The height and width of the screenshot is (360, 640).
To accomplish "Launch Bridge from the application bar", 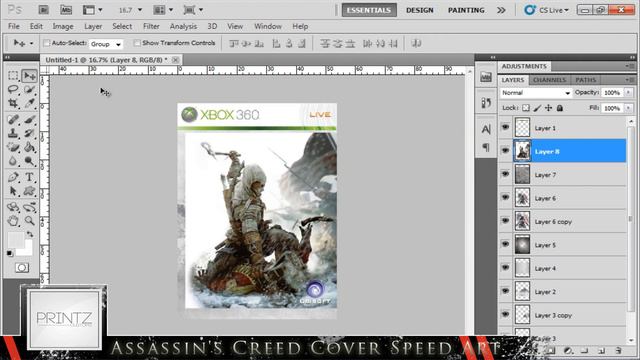I will click(x=44, y=10).
